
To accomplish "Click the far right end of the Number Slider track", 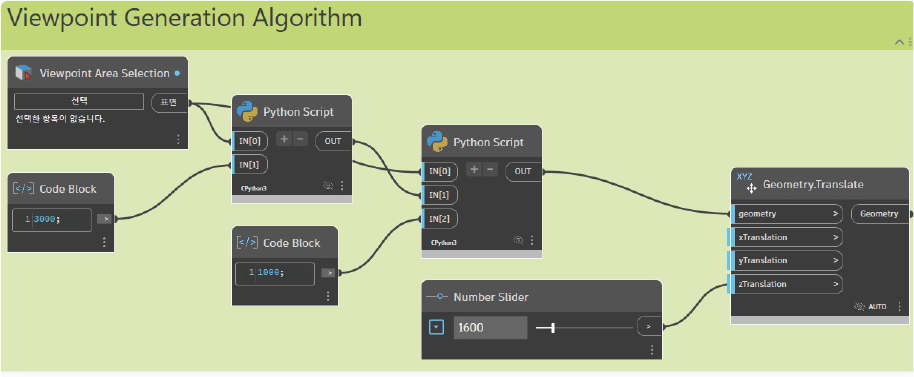I will 632,328.
